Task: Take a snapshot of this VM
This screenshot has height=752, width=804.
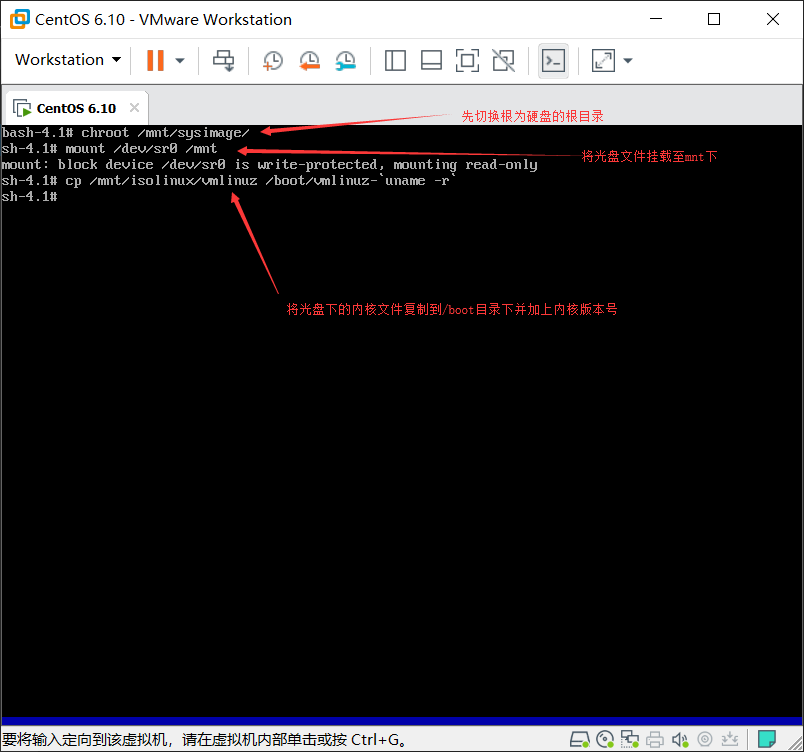Action: coord(273,60)
